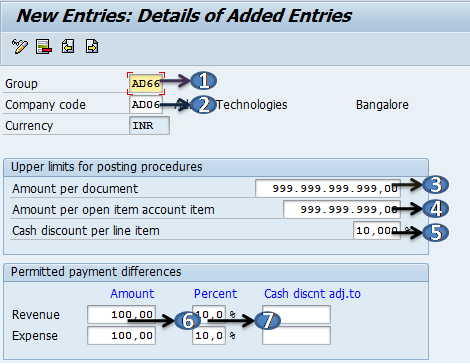Click the Expense row label
Image resolution: width=470 pixels, height=364 pixels.
pos(35,336)
